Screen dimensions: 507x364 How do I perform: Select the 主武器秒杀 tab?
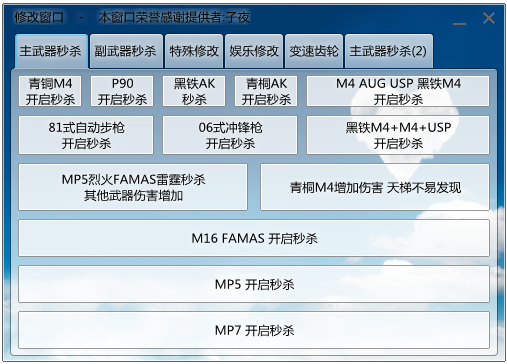pos(51,51)
